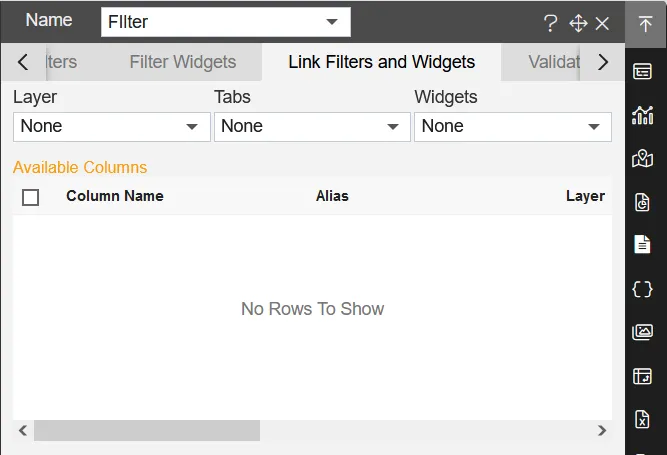Click the move panel crosshair icon
This screenshot has height=455, width=667.
click(x=577, y=24)
